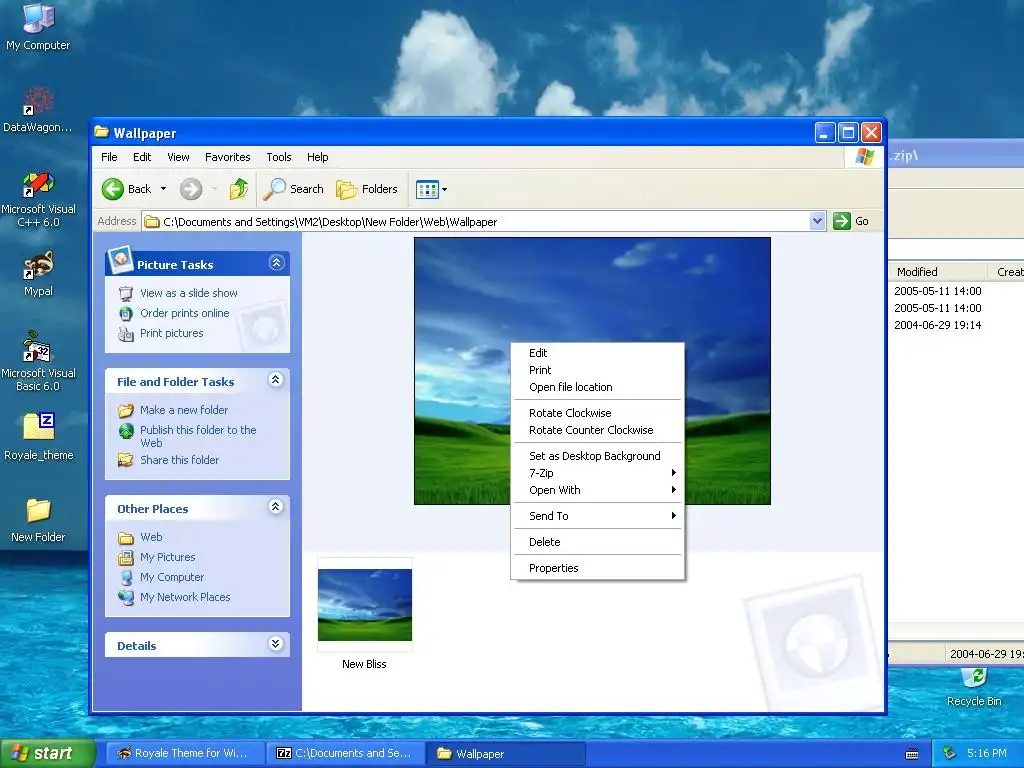Collapse the Picture Tasks panel
Viewport: 1024px width, 768px height.
[x=276, y=263]
